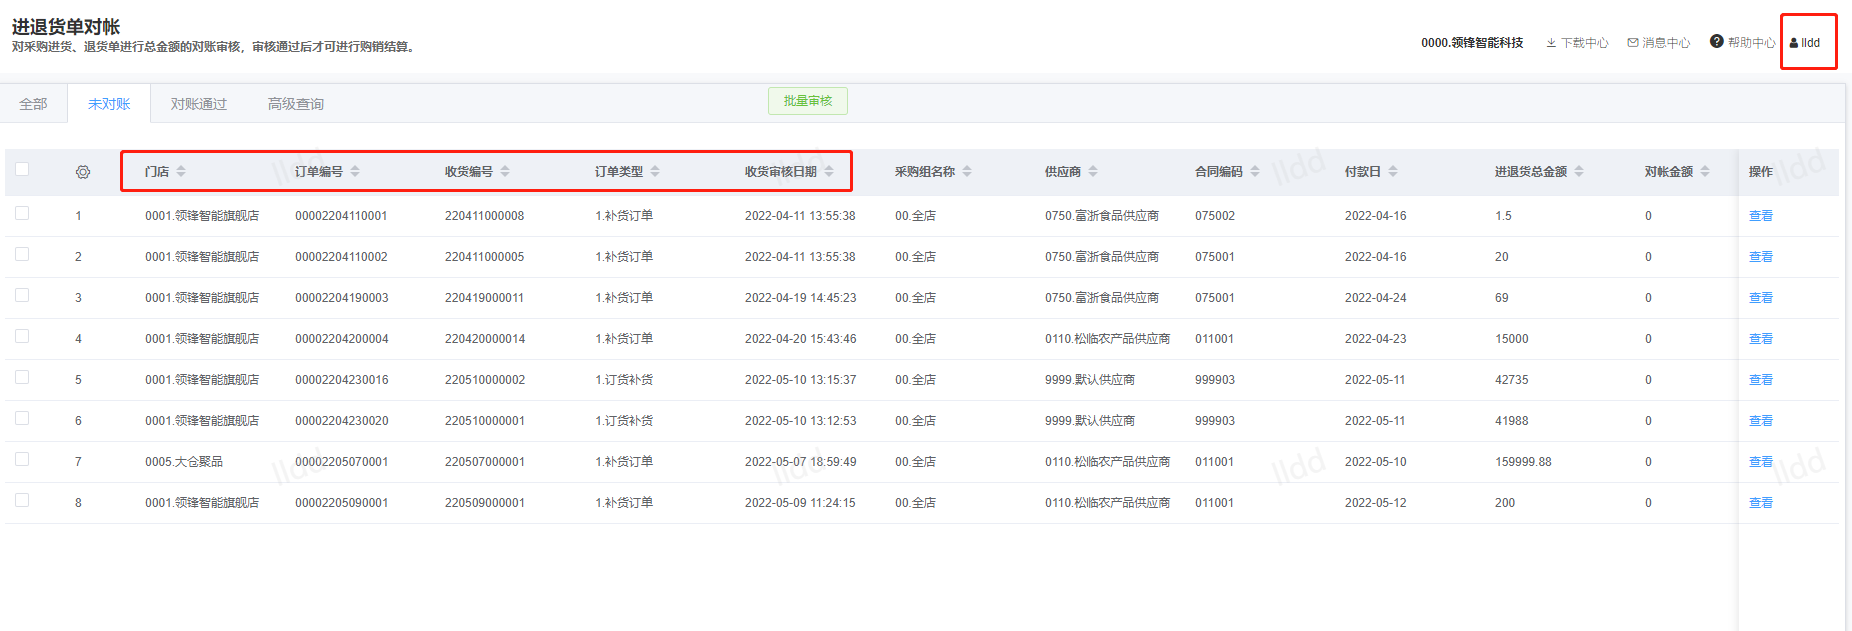Sort by 订单编号 column arrows
The image size is (1852, 631).
coord(355,172)
